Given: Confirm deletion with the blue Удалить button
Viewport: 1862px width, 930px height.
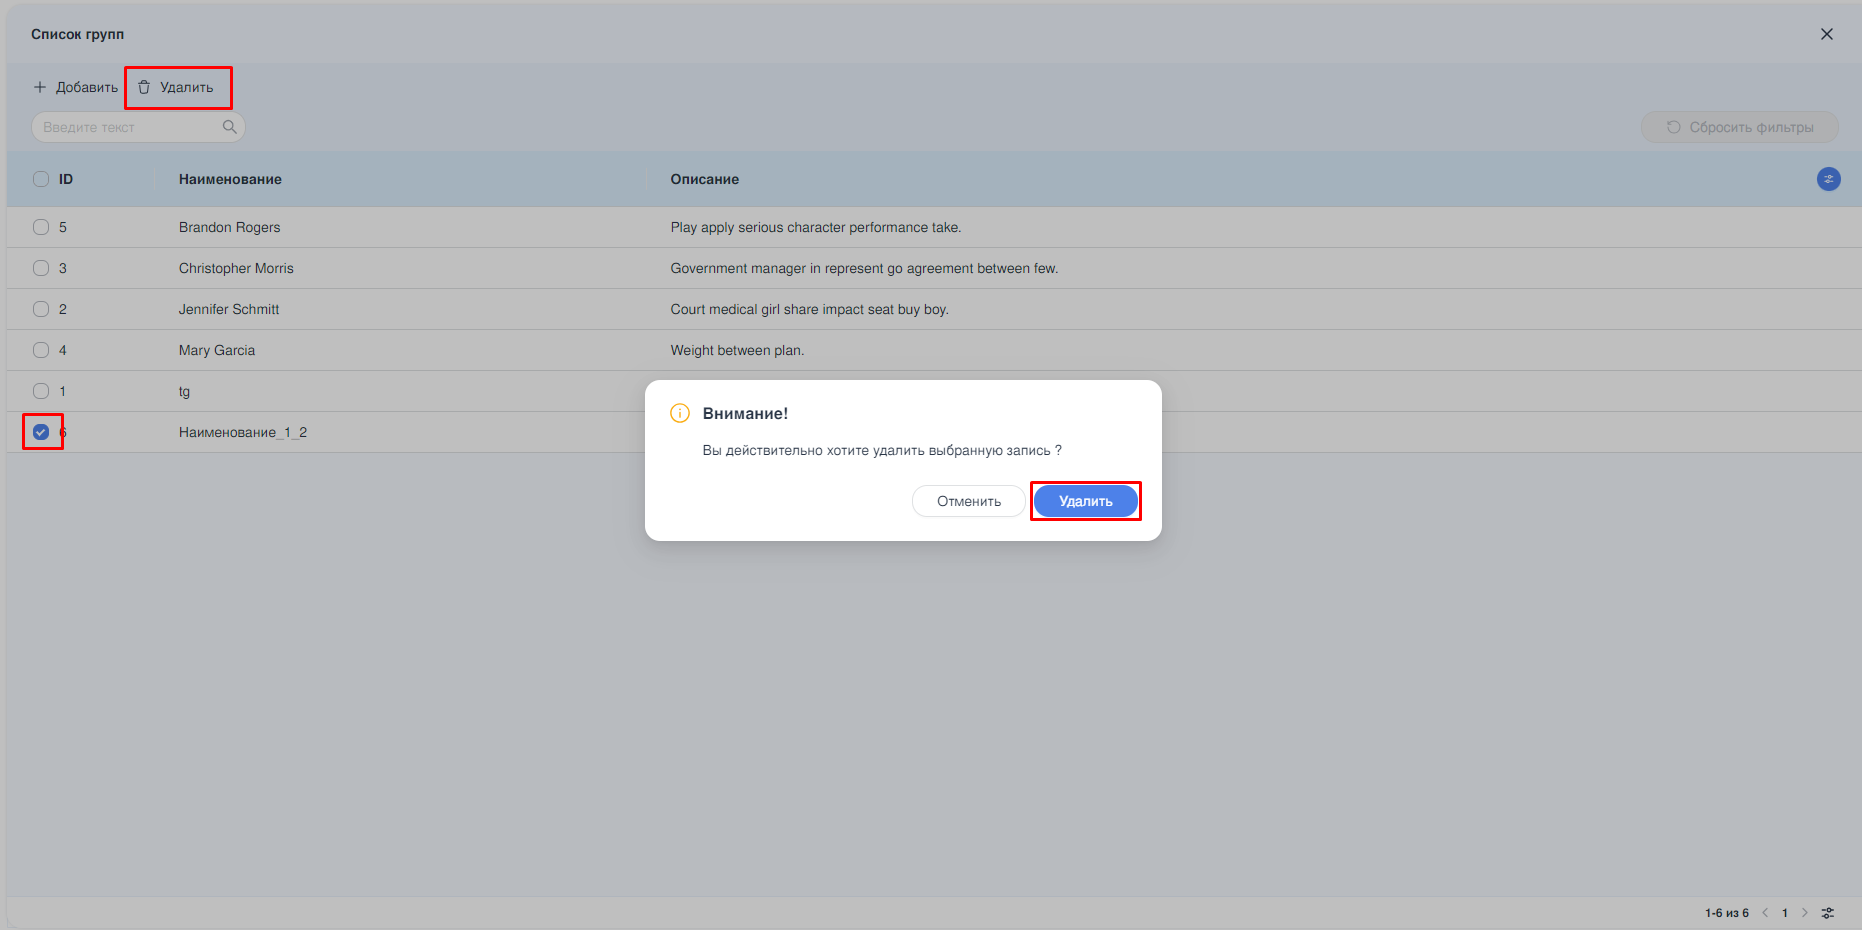Looking at the screenshot, I should coord(1085,501).
